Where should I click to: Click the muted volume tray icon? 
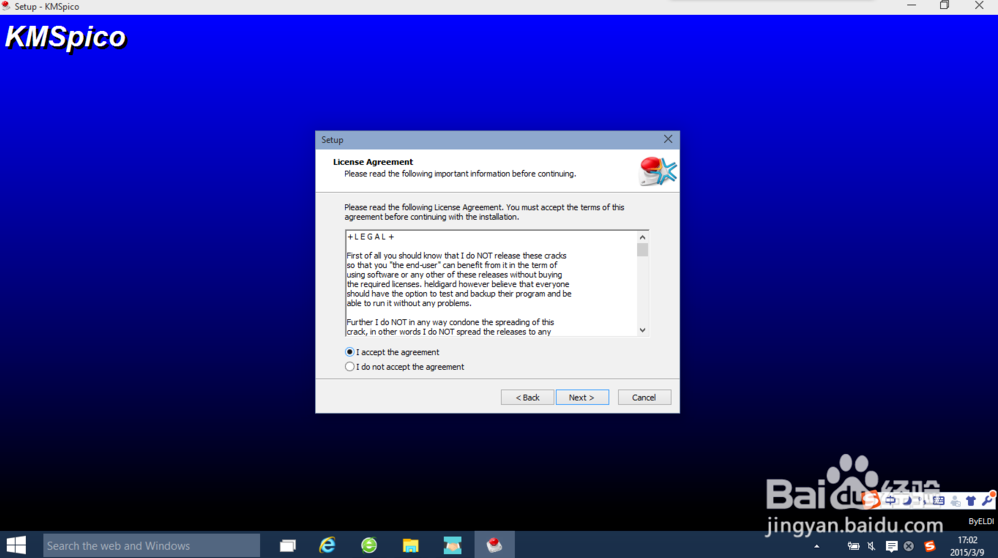(871, 546)
